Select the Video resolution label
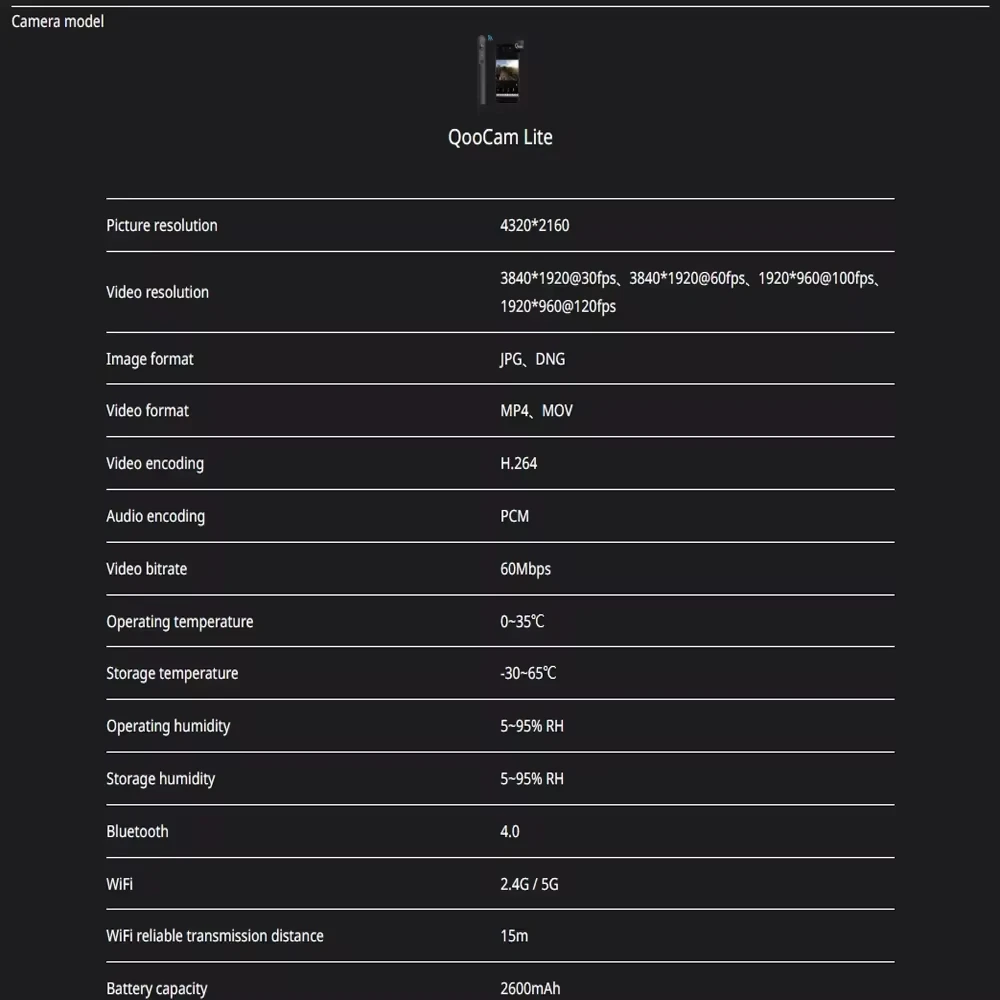This screenshot has width=1000, height=1000. pos(158,292)
